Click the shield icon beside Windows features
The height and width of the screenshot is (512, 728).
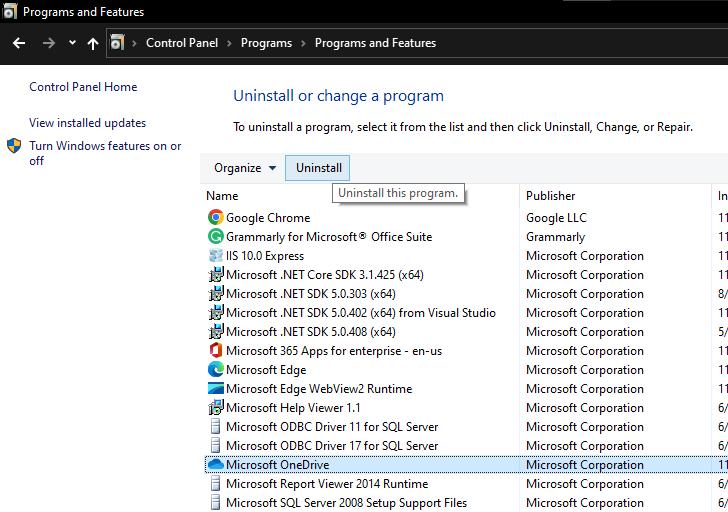tap(14, 146)
